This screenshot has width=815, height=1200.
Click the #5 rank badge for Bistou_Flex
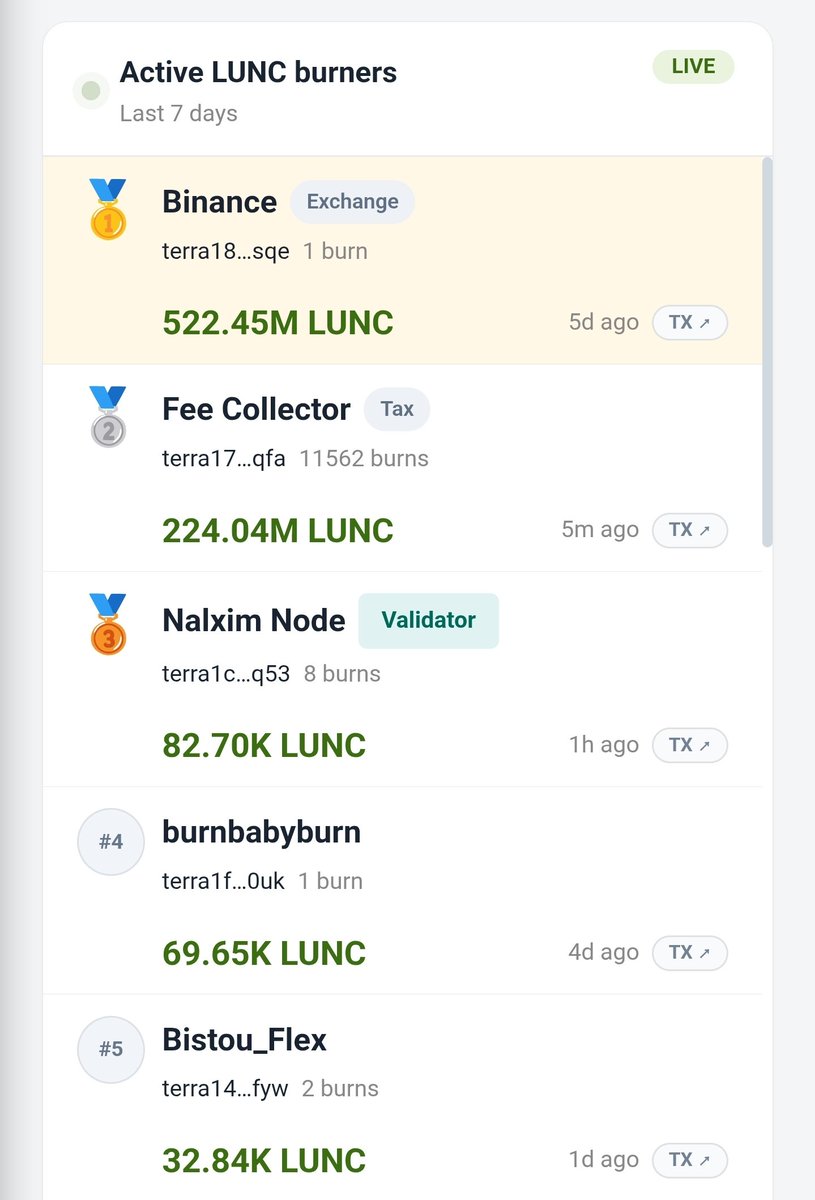coord(110,1050)
